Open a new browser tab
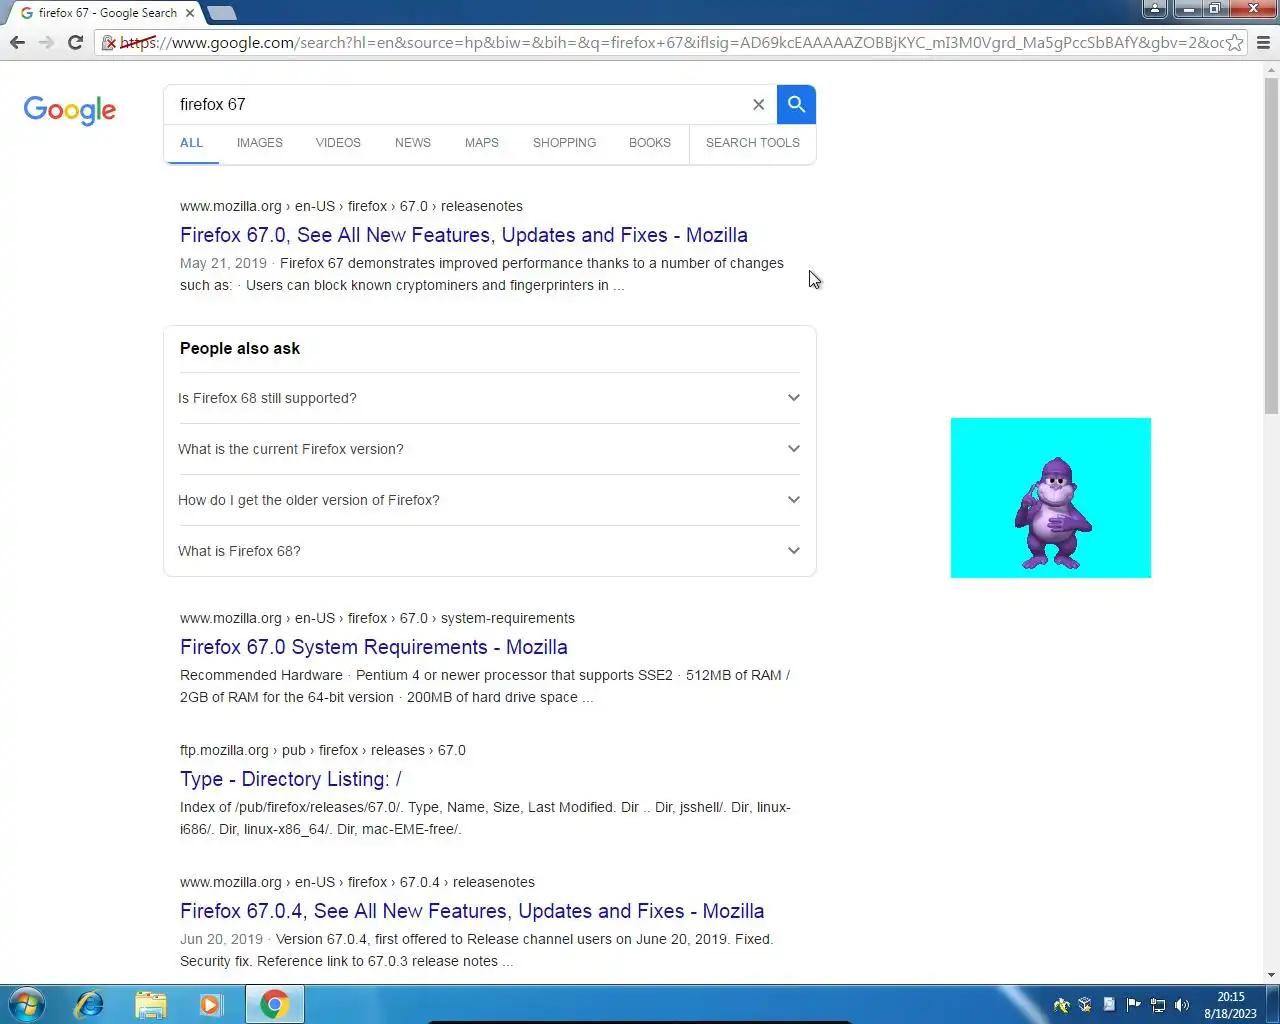1280x1024 pixels. pyautogui.click(x=222, y=13)
